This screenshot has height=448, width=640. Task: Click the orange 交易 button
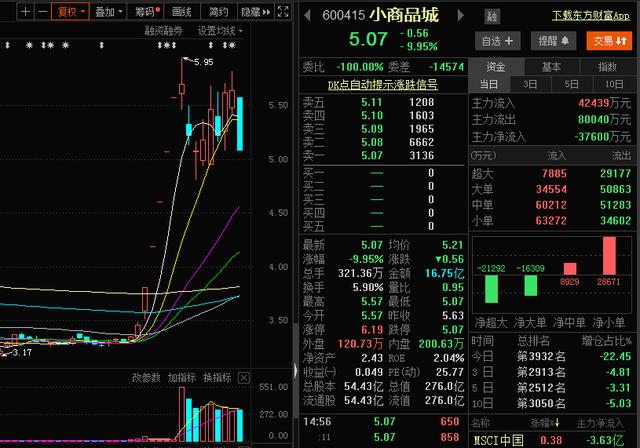[609, 41]
